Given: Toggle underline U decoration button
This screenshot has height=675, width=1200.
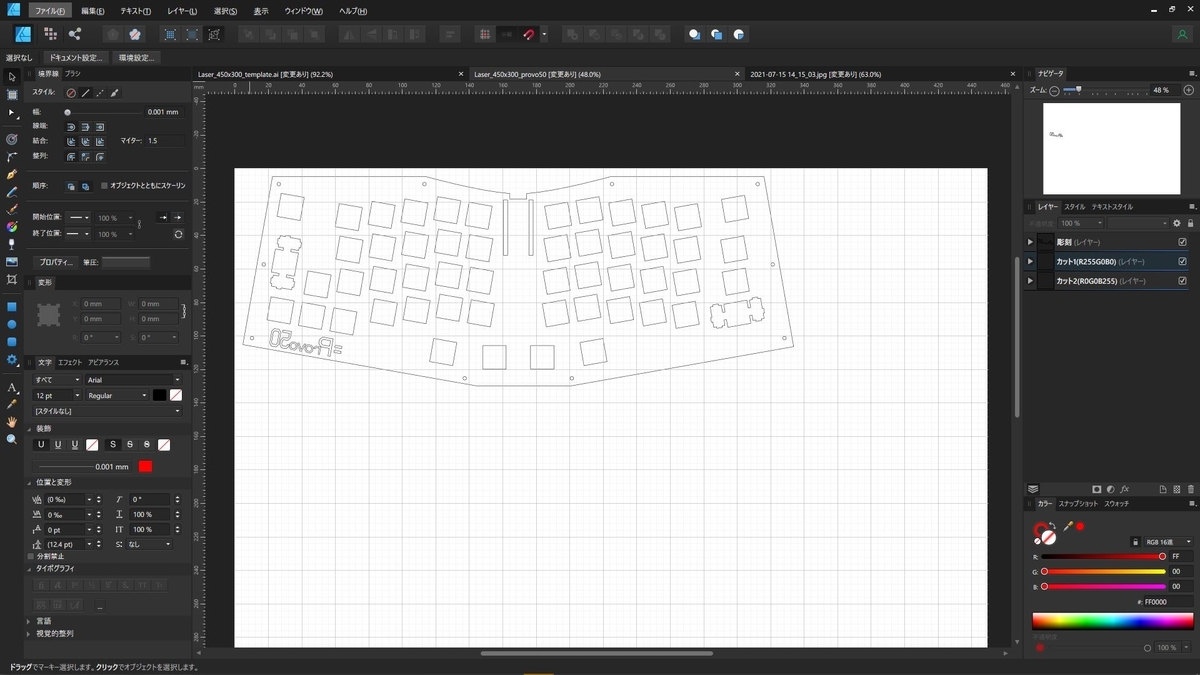Looking at the screenshot, I should click(x=41, y=444).
